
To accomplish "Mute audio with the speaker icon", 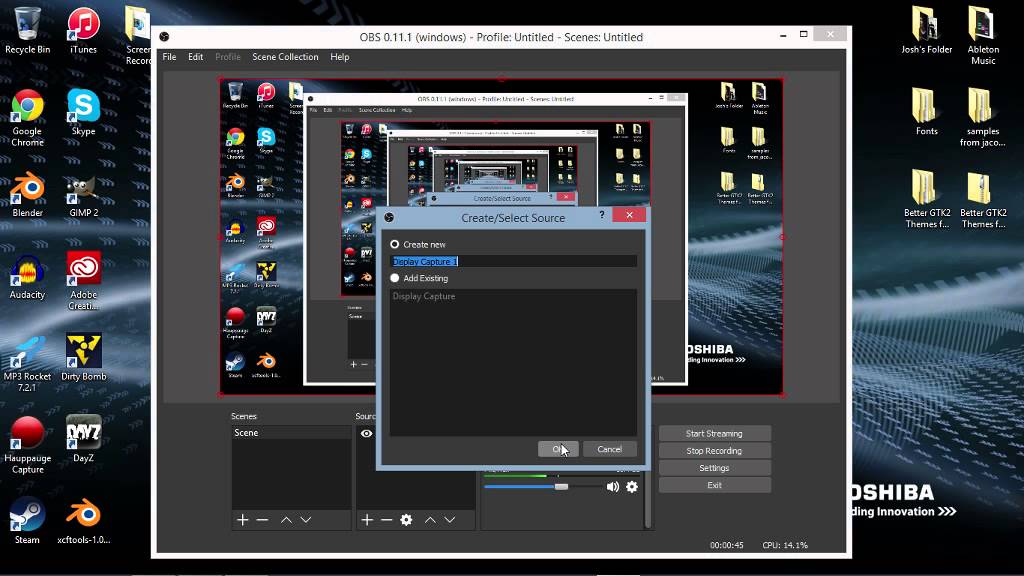I will (613, 487).
